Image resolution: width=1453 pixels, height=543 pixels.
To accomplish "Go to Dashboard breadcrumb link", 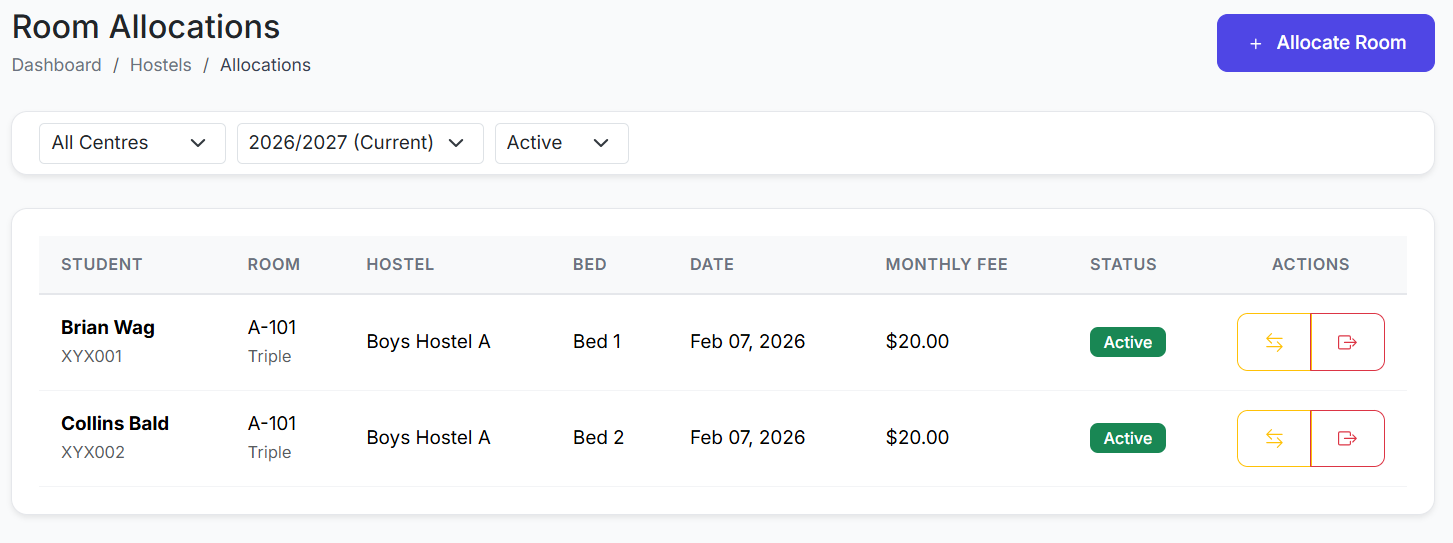I will (x=56, y=65).
